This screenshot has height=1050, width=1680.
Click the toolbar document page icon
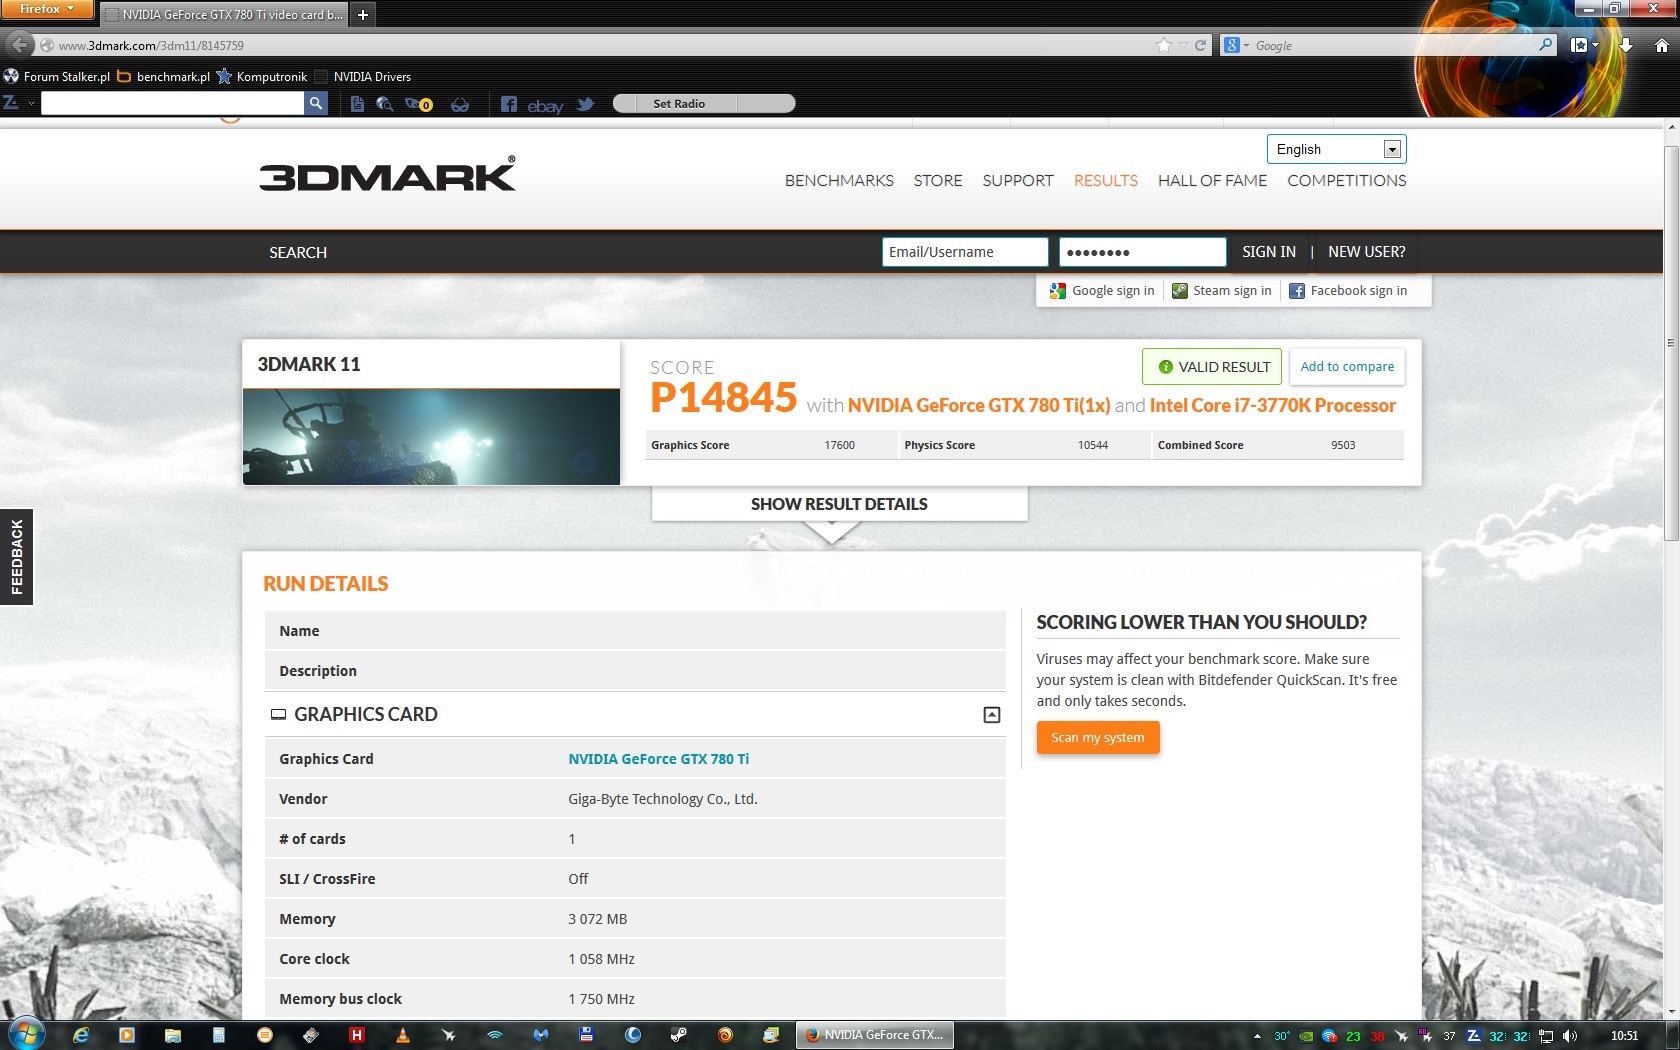[x=357, y=104]
